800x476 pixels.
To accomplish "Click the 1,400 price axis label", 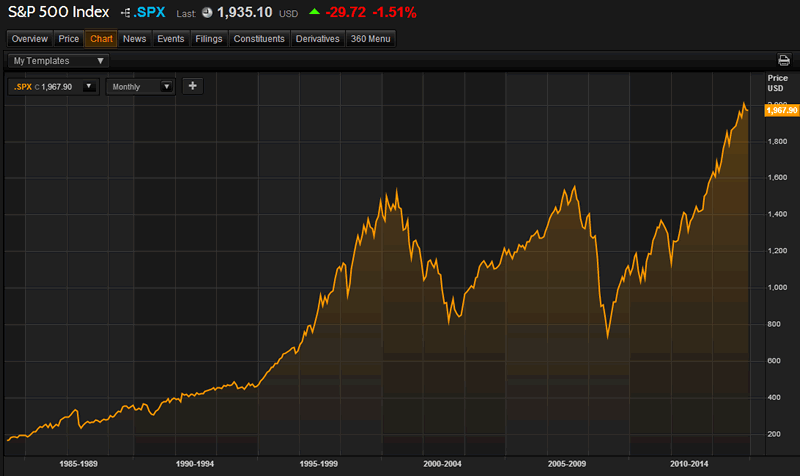I will 778,214.
